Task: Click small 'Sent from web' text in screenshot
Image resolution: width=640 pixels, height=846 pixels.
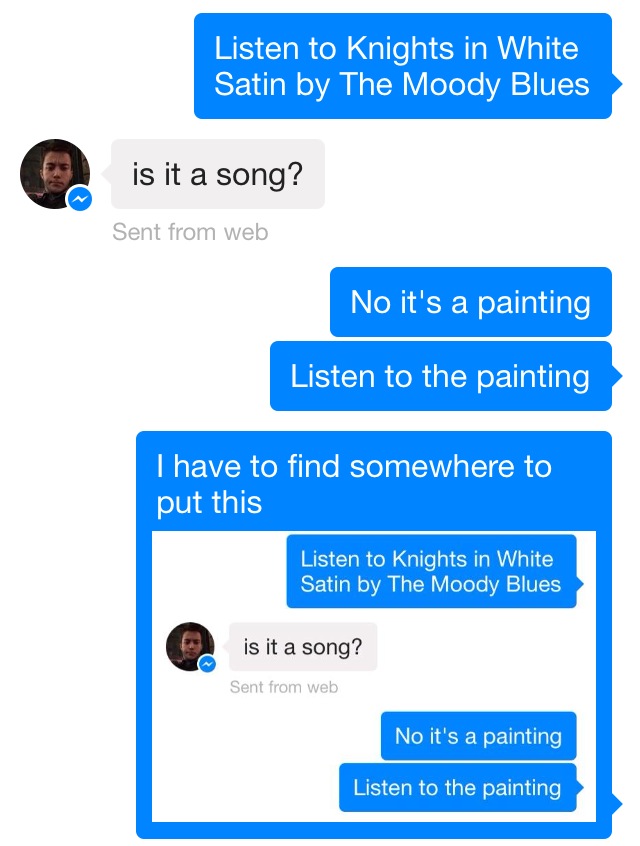Action: (x=284, y=687)
